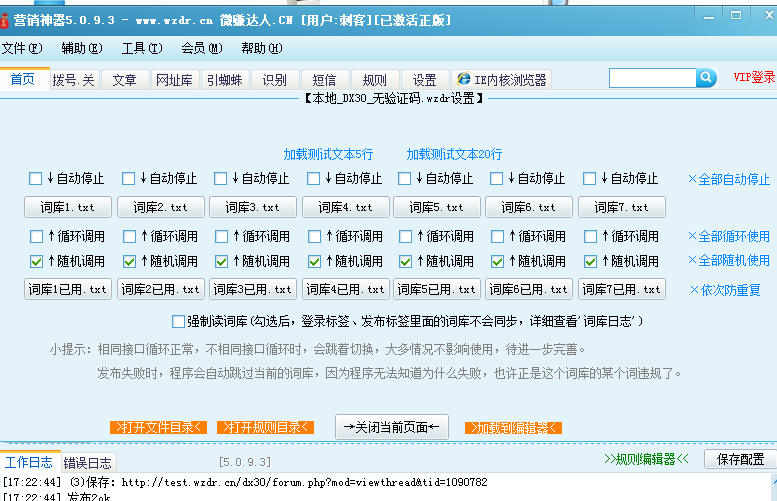Switch to the 拨号.关 tab

73,80
